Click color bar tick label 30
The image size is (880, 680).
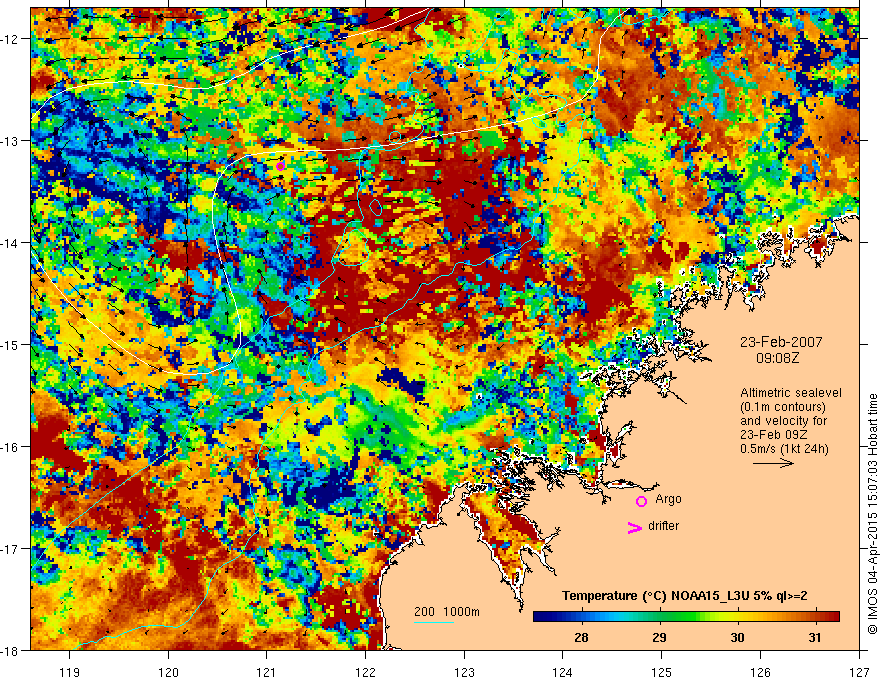tap(737, 637)
